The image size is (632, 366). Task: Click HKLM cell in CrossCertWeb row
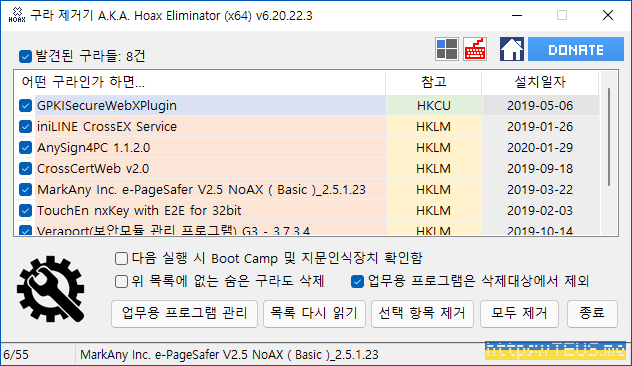point(434,168)
